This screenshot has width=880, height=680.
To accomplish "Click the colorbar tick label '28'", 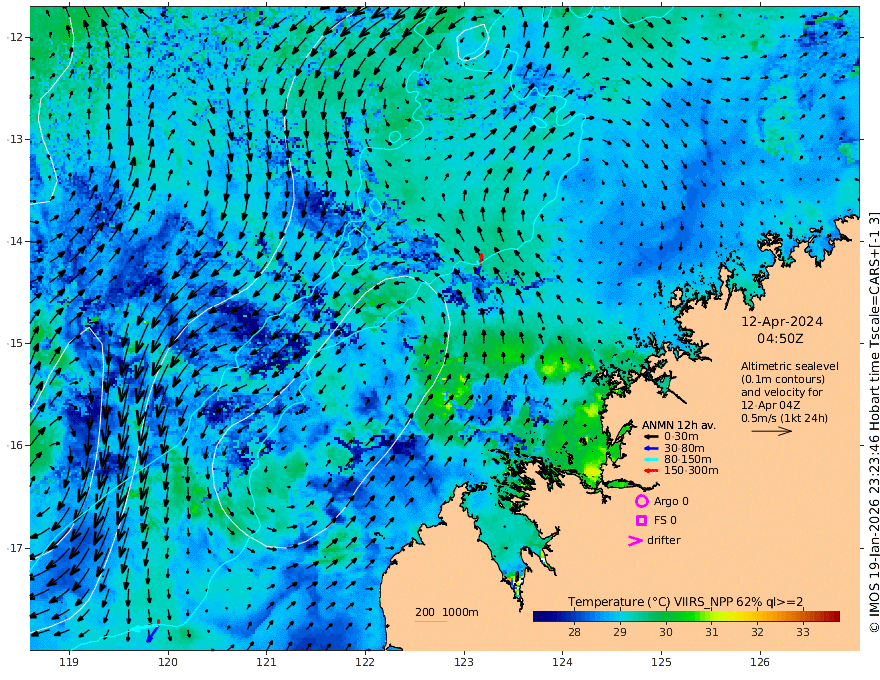I will point(574,632).
